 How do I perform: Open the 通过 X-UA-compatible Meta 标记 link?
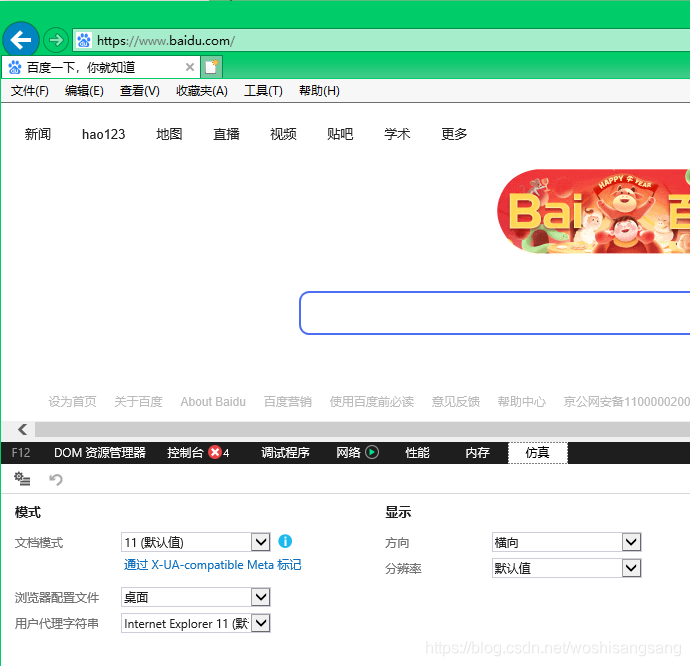(x=213, y=565)
